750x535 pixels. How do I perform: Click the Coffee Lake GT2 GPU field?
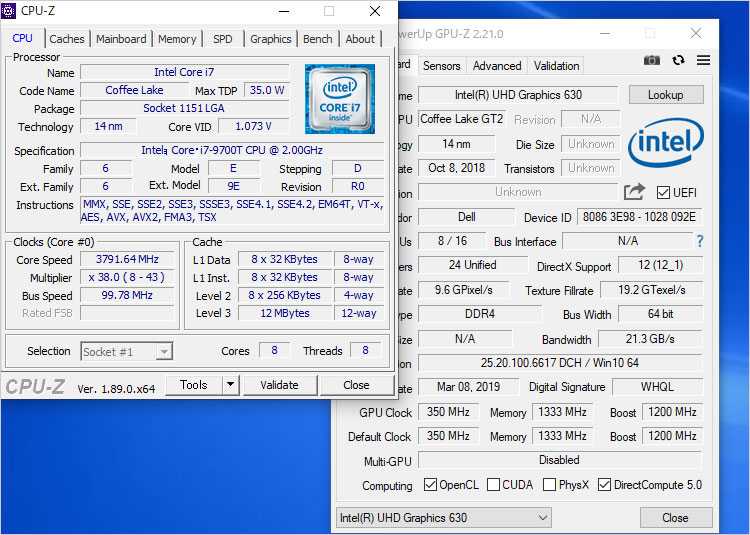pyautogui.click(x=462, y=119)
